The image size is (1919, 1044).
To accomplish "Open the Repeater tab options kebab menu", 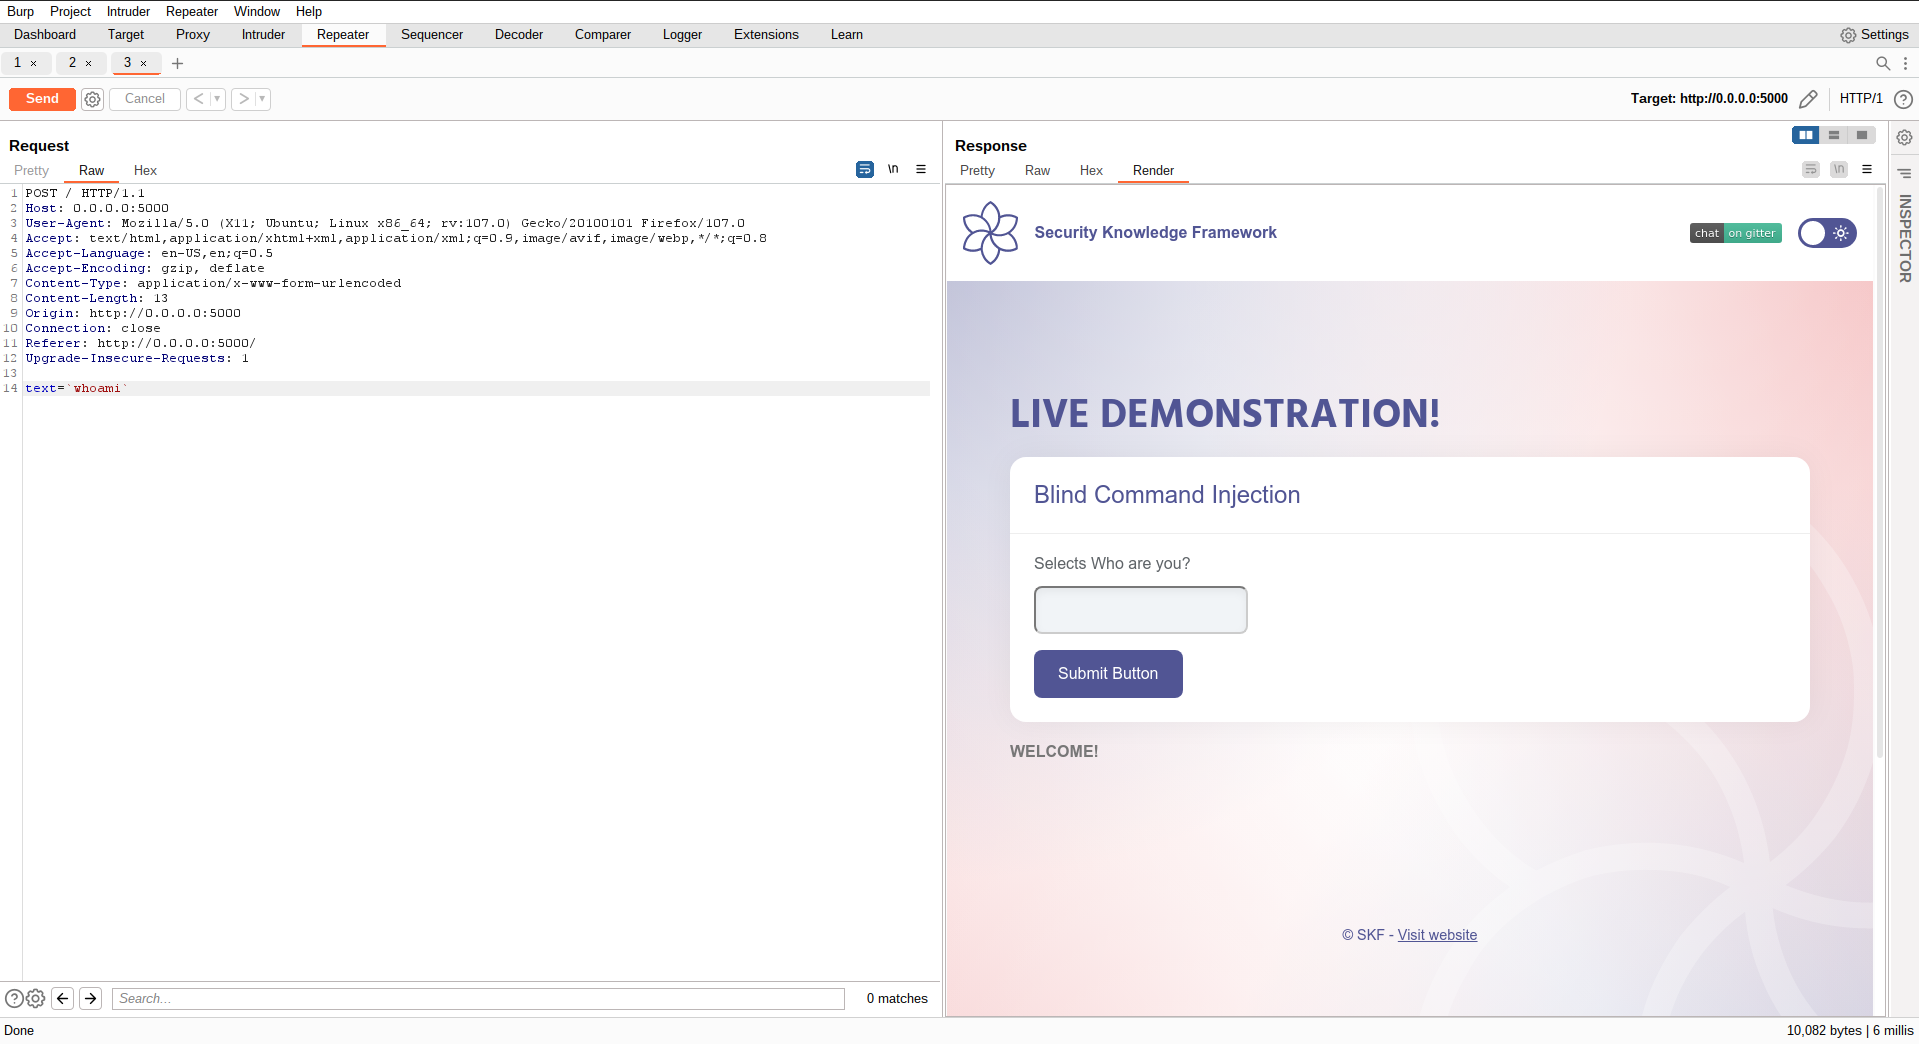I will pyautogui.click(x=1905, y=63).
